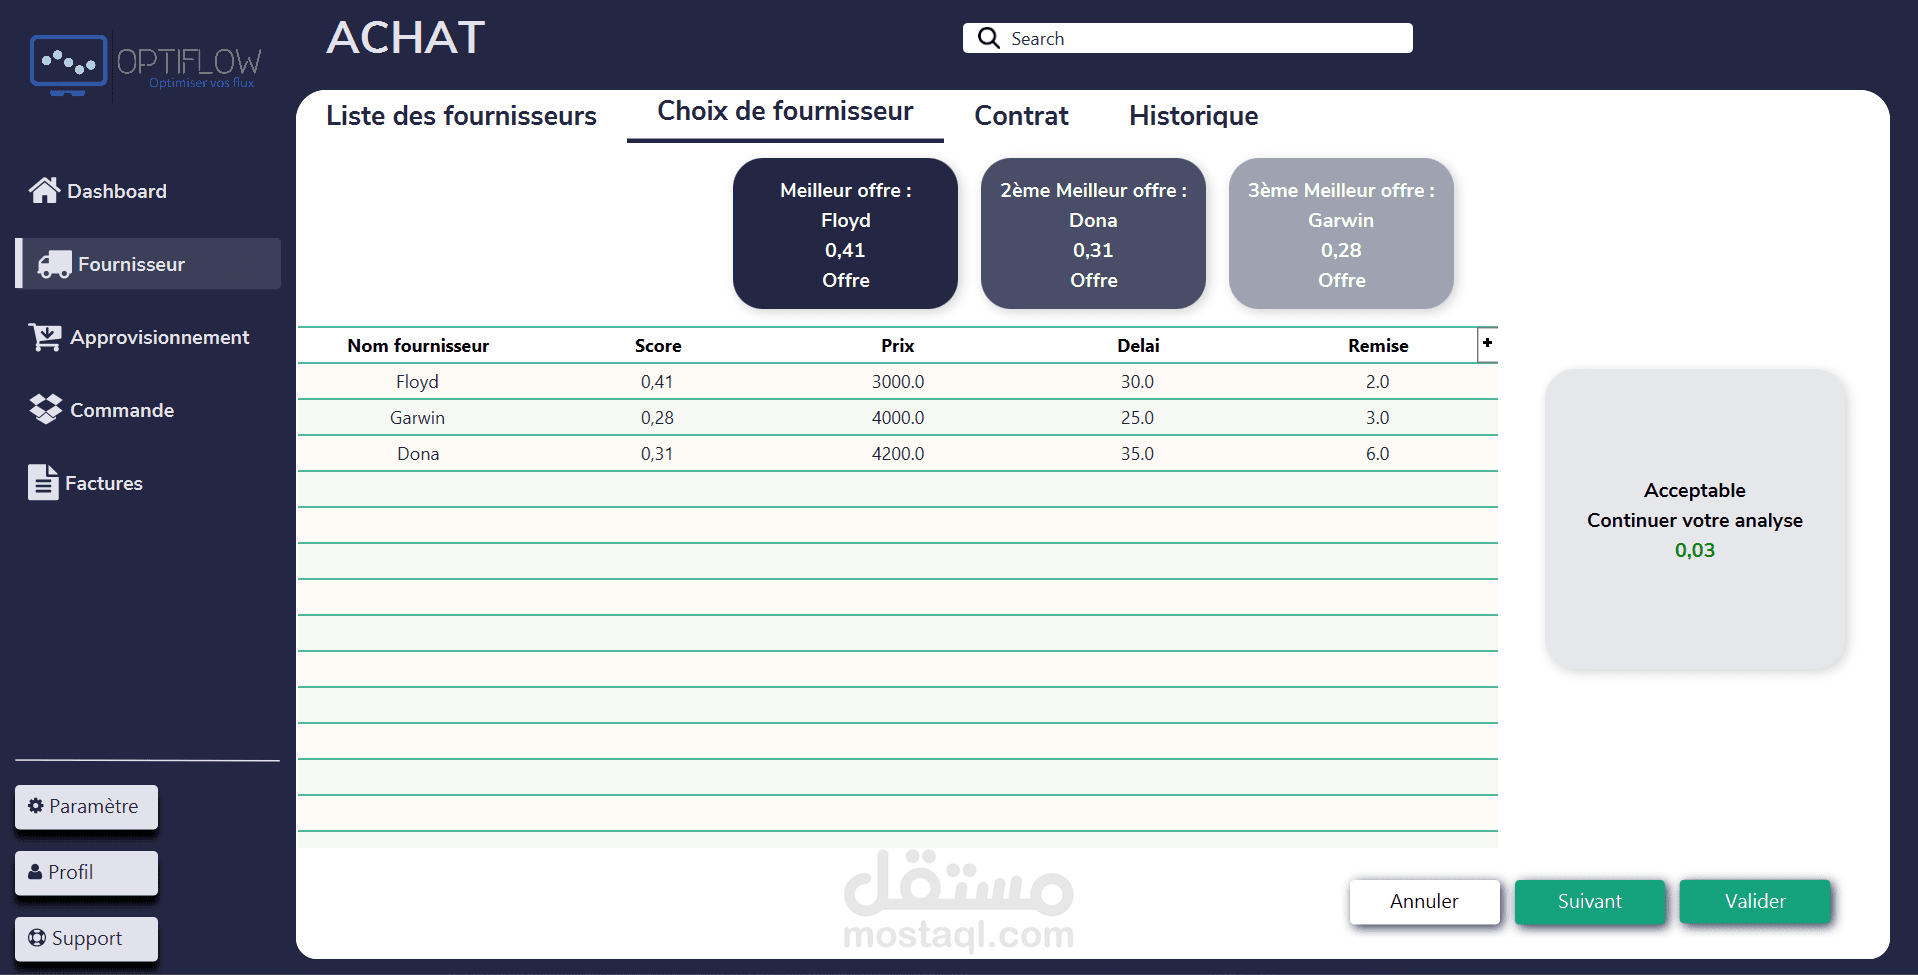The image size is (1918, 975).
Task: Click the delay cell 35.0
Action: pyautogui.click(x=1137, y=453)
